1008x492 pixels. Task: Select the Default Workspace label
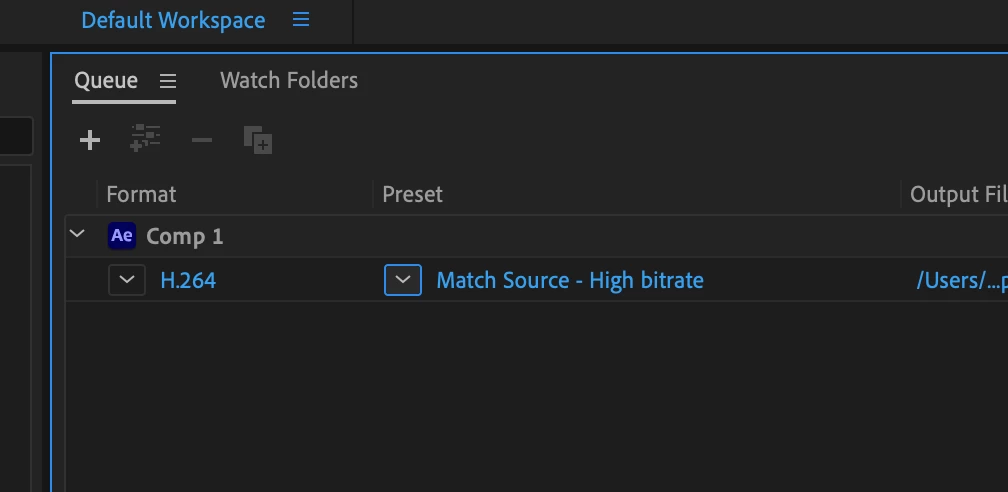point(174,20)
